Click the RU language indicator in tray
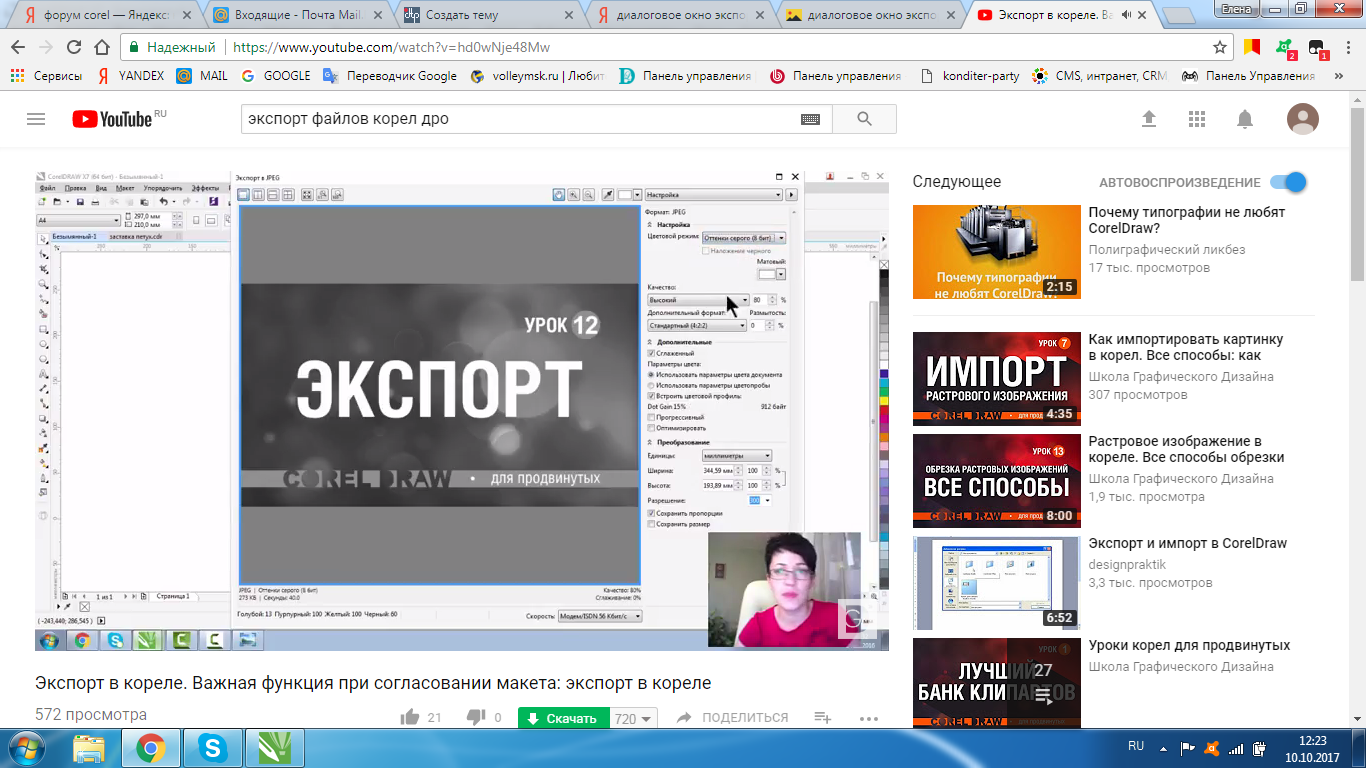The height and width of the screenshot is (768, 1366). pos(1136,746)
